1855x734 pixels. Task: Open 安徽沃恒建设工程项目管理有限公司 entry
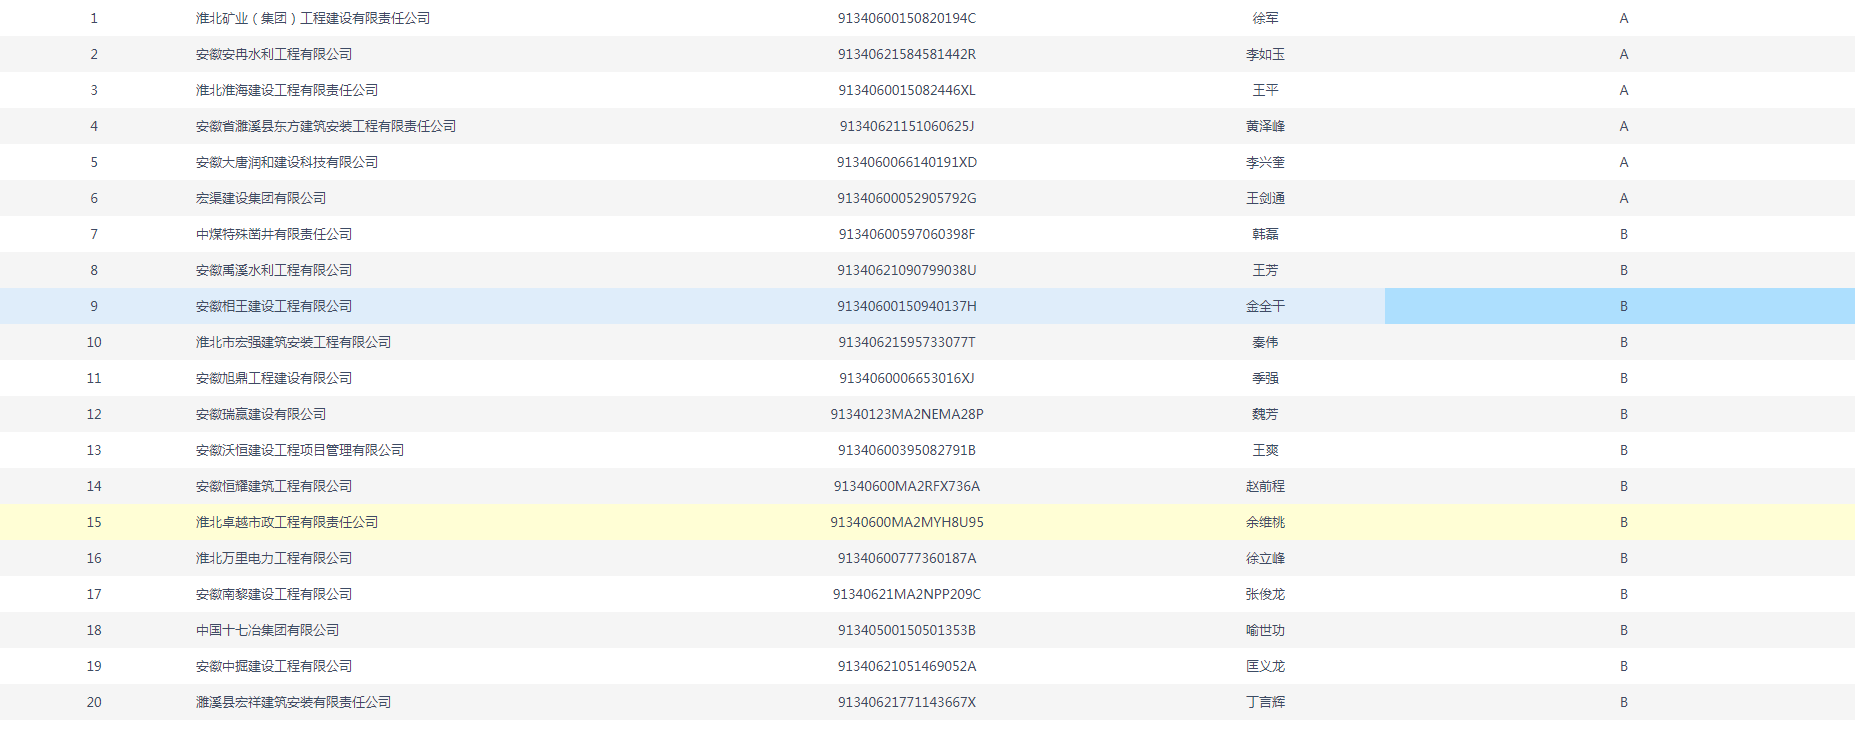[x=300, y=450]
